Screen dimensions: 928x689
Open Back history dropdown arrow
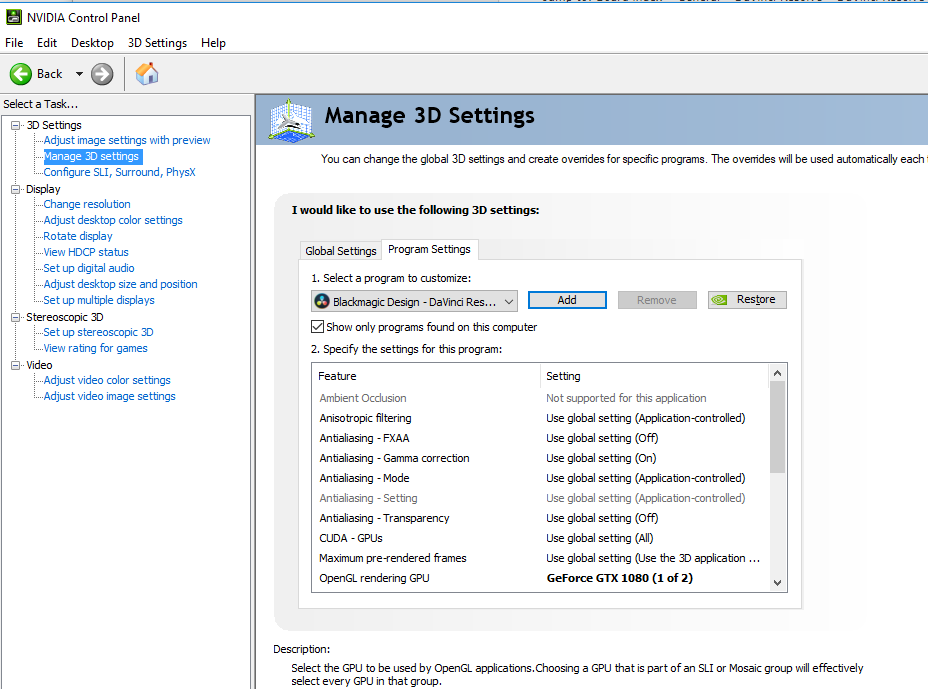click(79, 74)
